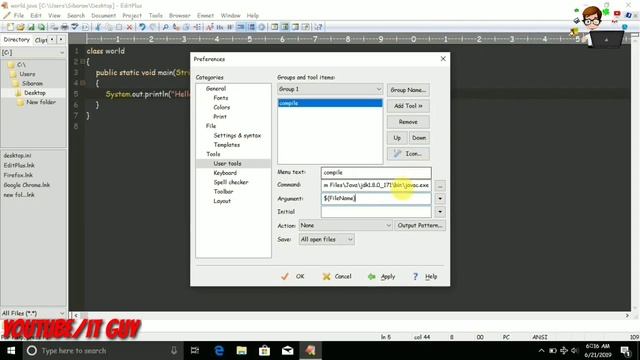Click OK in Preferences dialog
The height and width of the screenshot is (360, 640).
pos(293,276)
